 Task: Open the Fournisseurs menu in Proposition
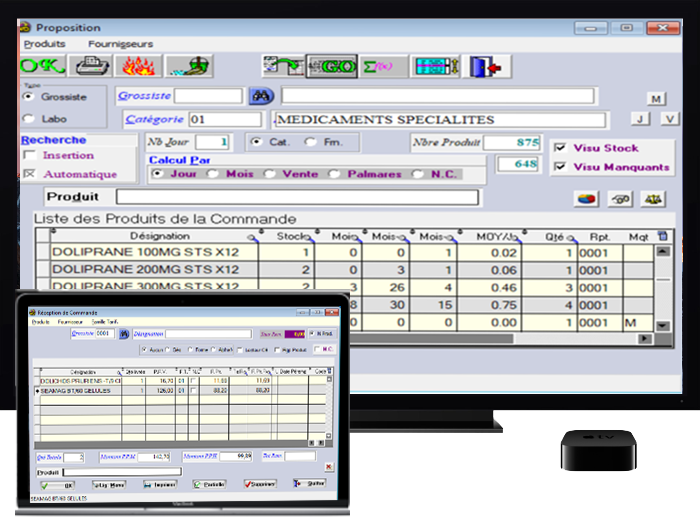(121, 44)
